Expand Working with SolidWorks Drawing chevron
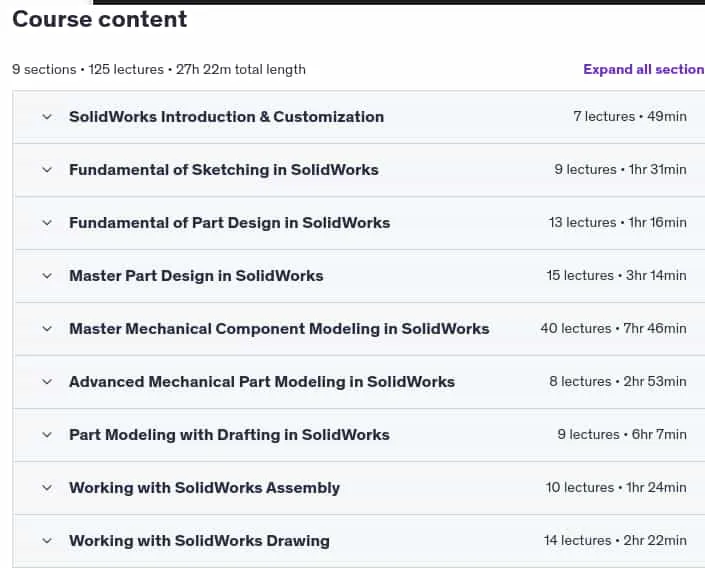The width and height of the screenshot is (705, 568). click(x=47, y=541)
